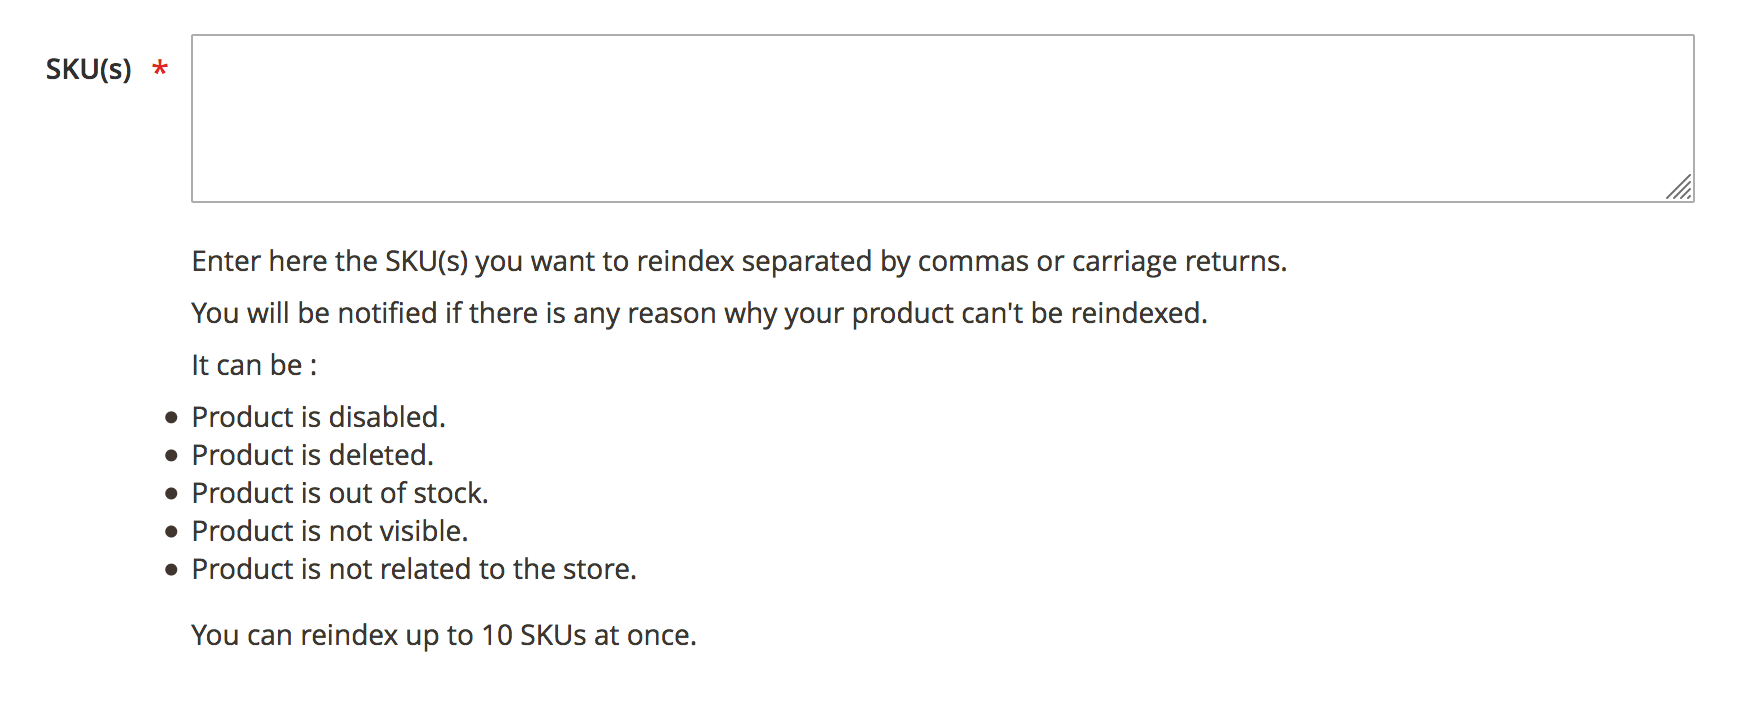
Task: Select the bullet for 'Product is not visible.'
Action: click(172, 532)
